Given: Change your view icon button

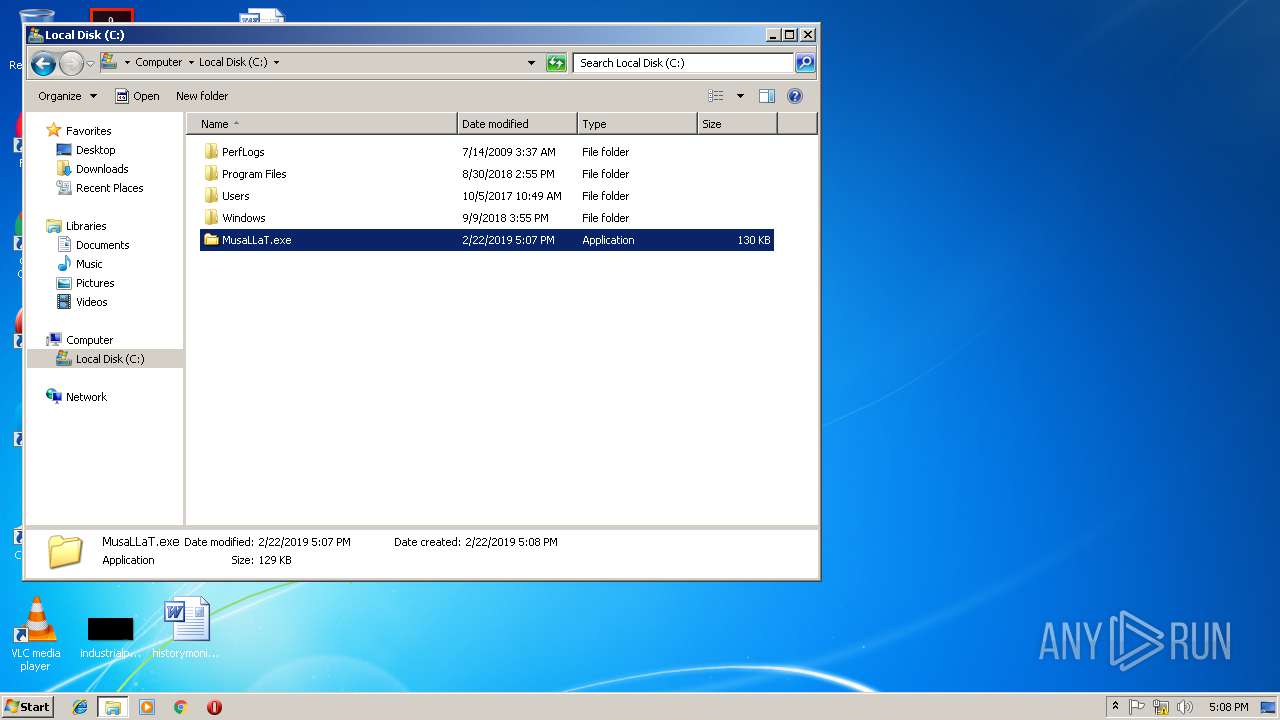Looking at the screenshot, I should 716,96.
